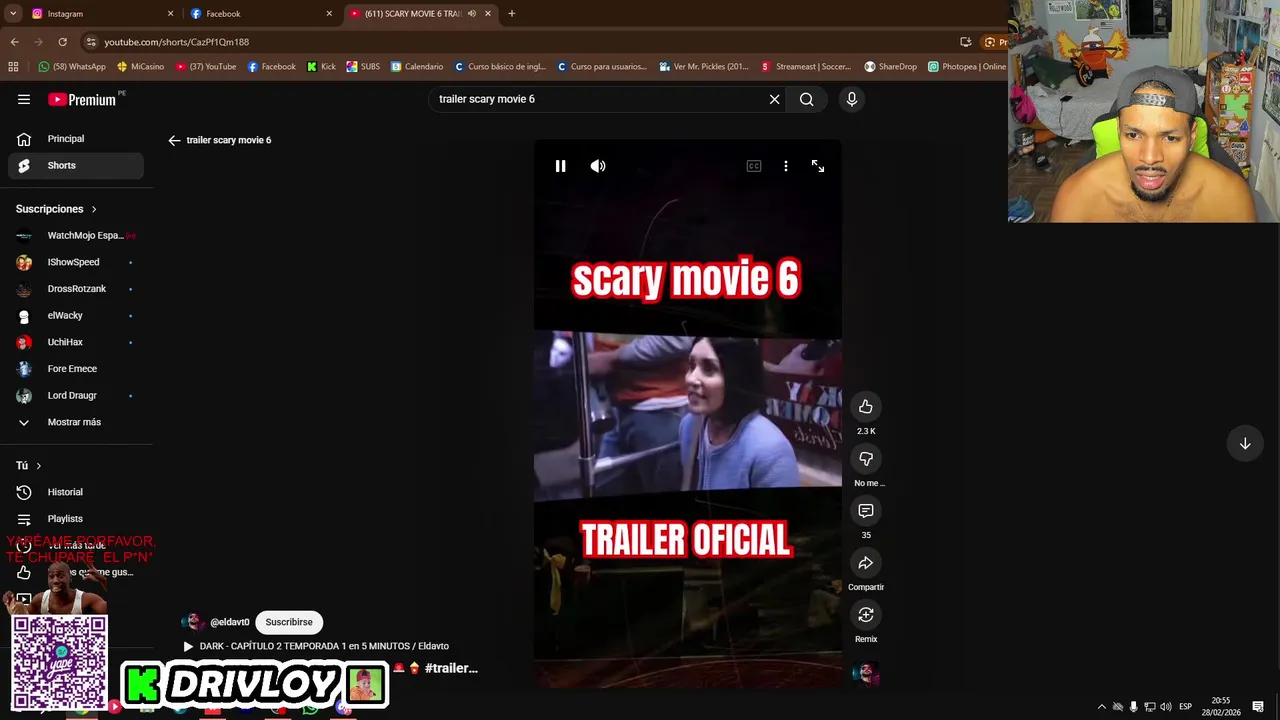Open Lord Draugr channel subscription

[76, 396]
